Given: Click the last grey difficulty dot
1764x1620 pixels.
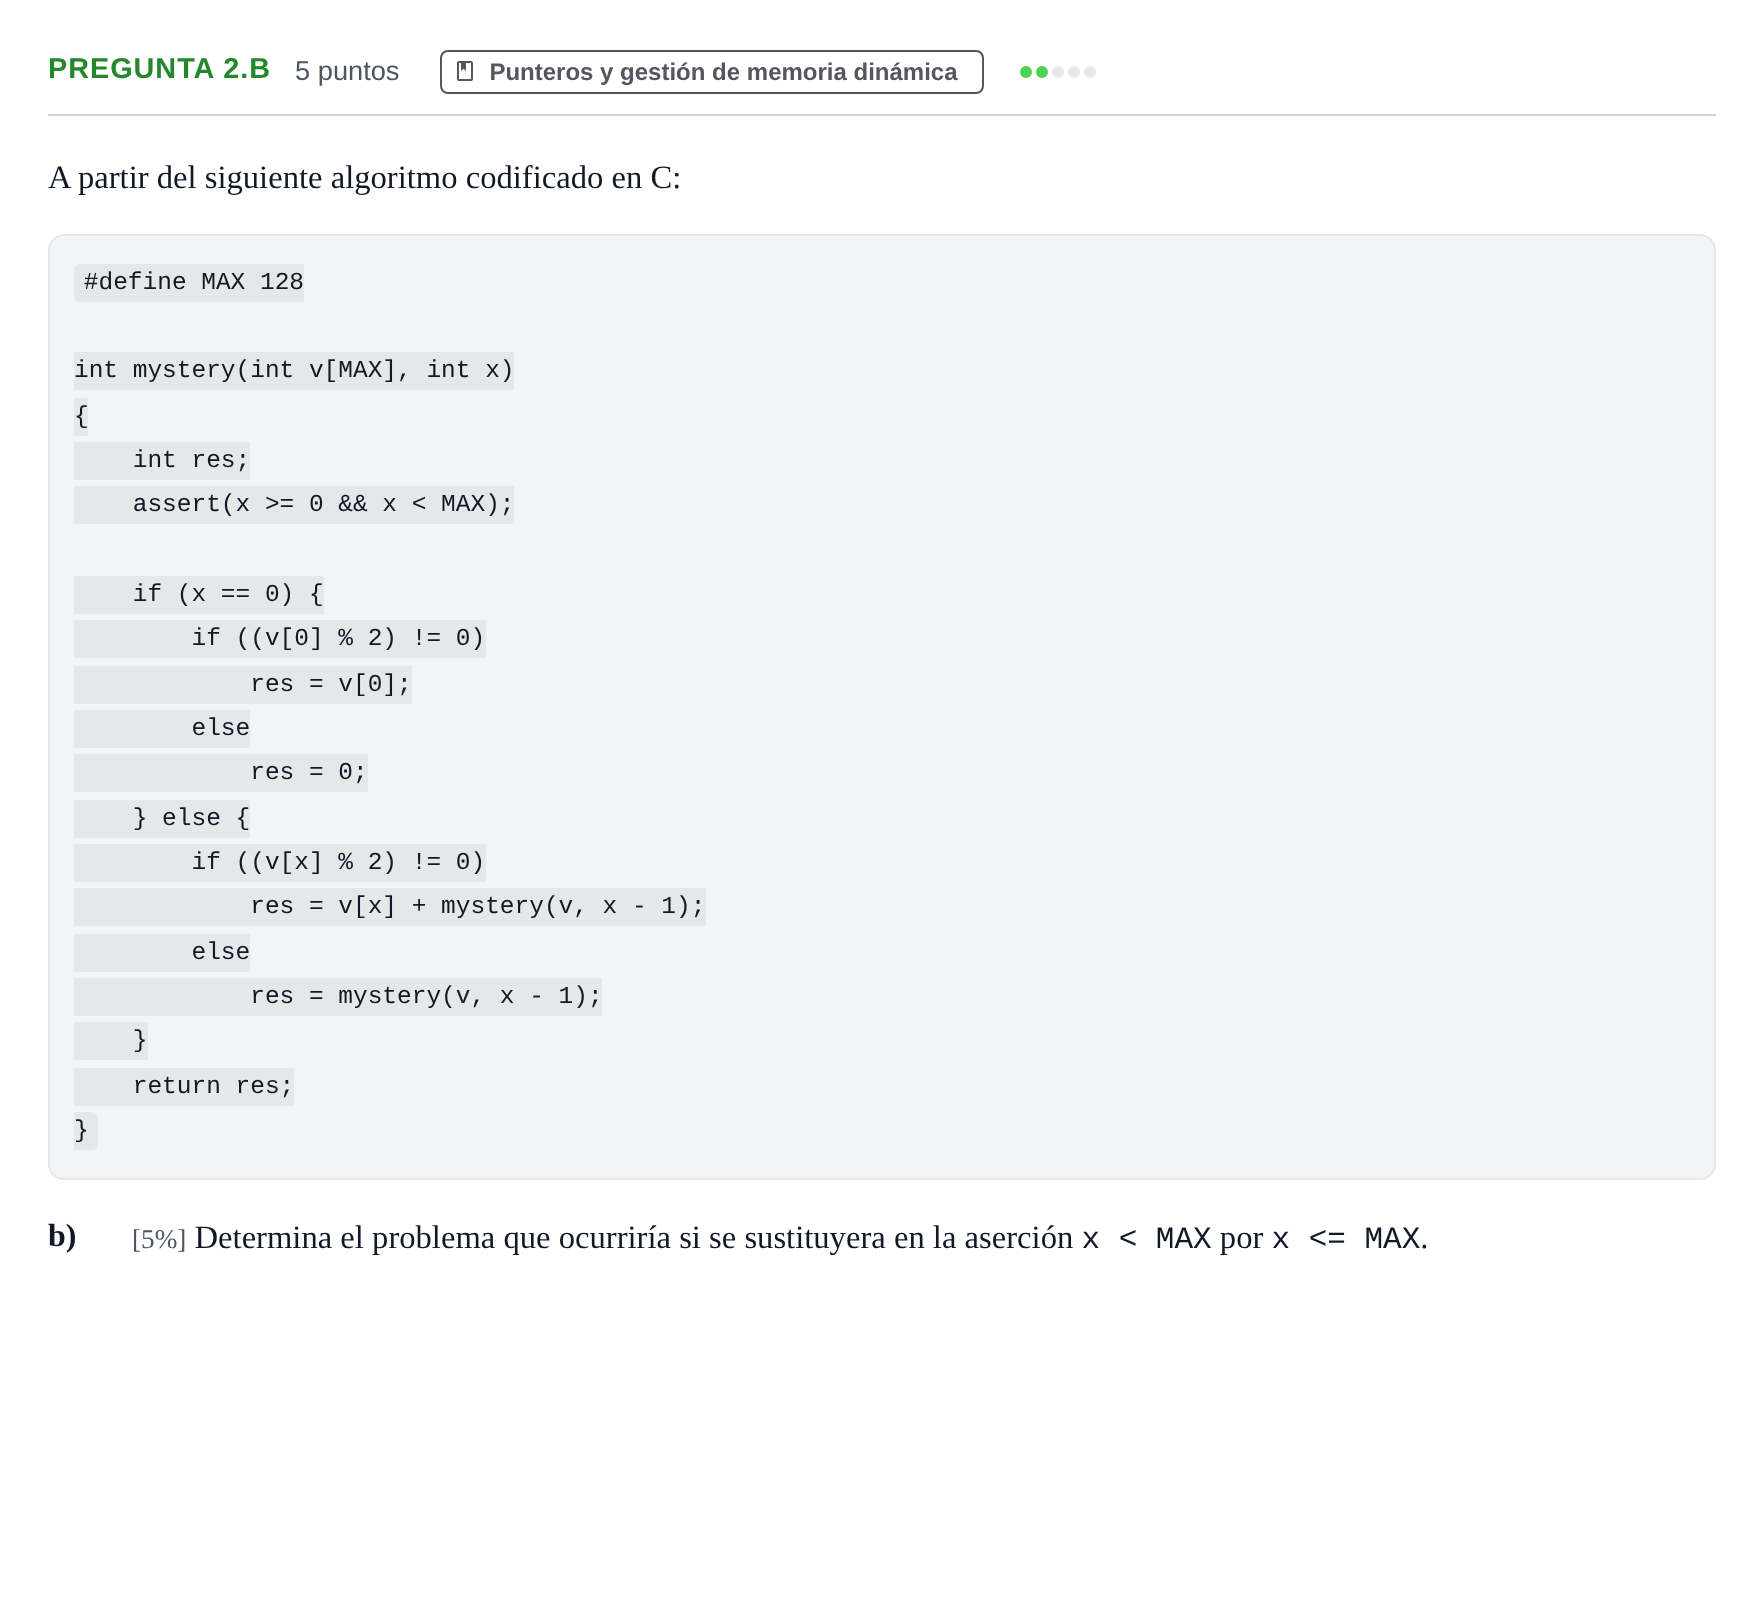Looking at the screenshot, I should tap(1090, 72).
